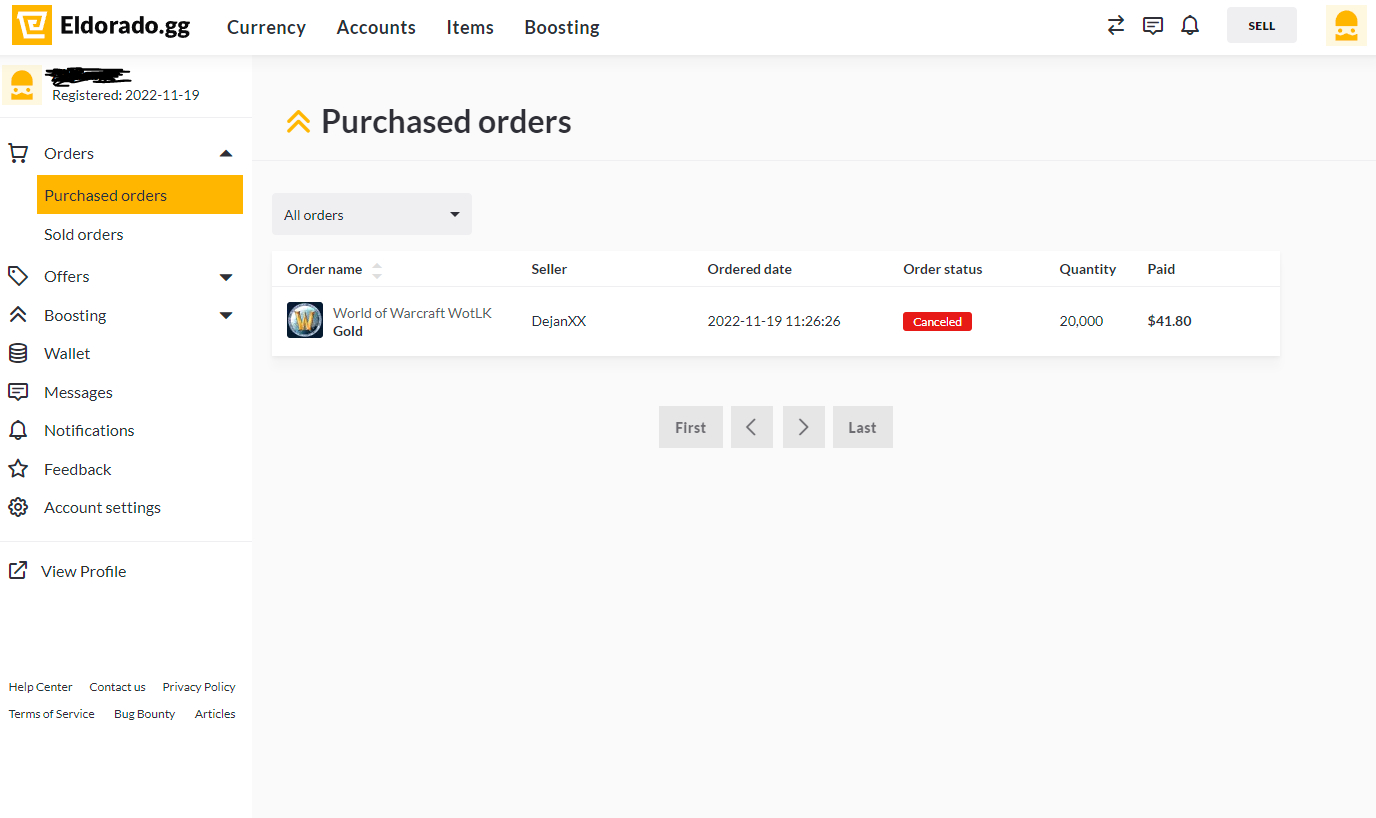Open the View Profile external link icon
Screen dimensions: 1376x818
point(18,570)
